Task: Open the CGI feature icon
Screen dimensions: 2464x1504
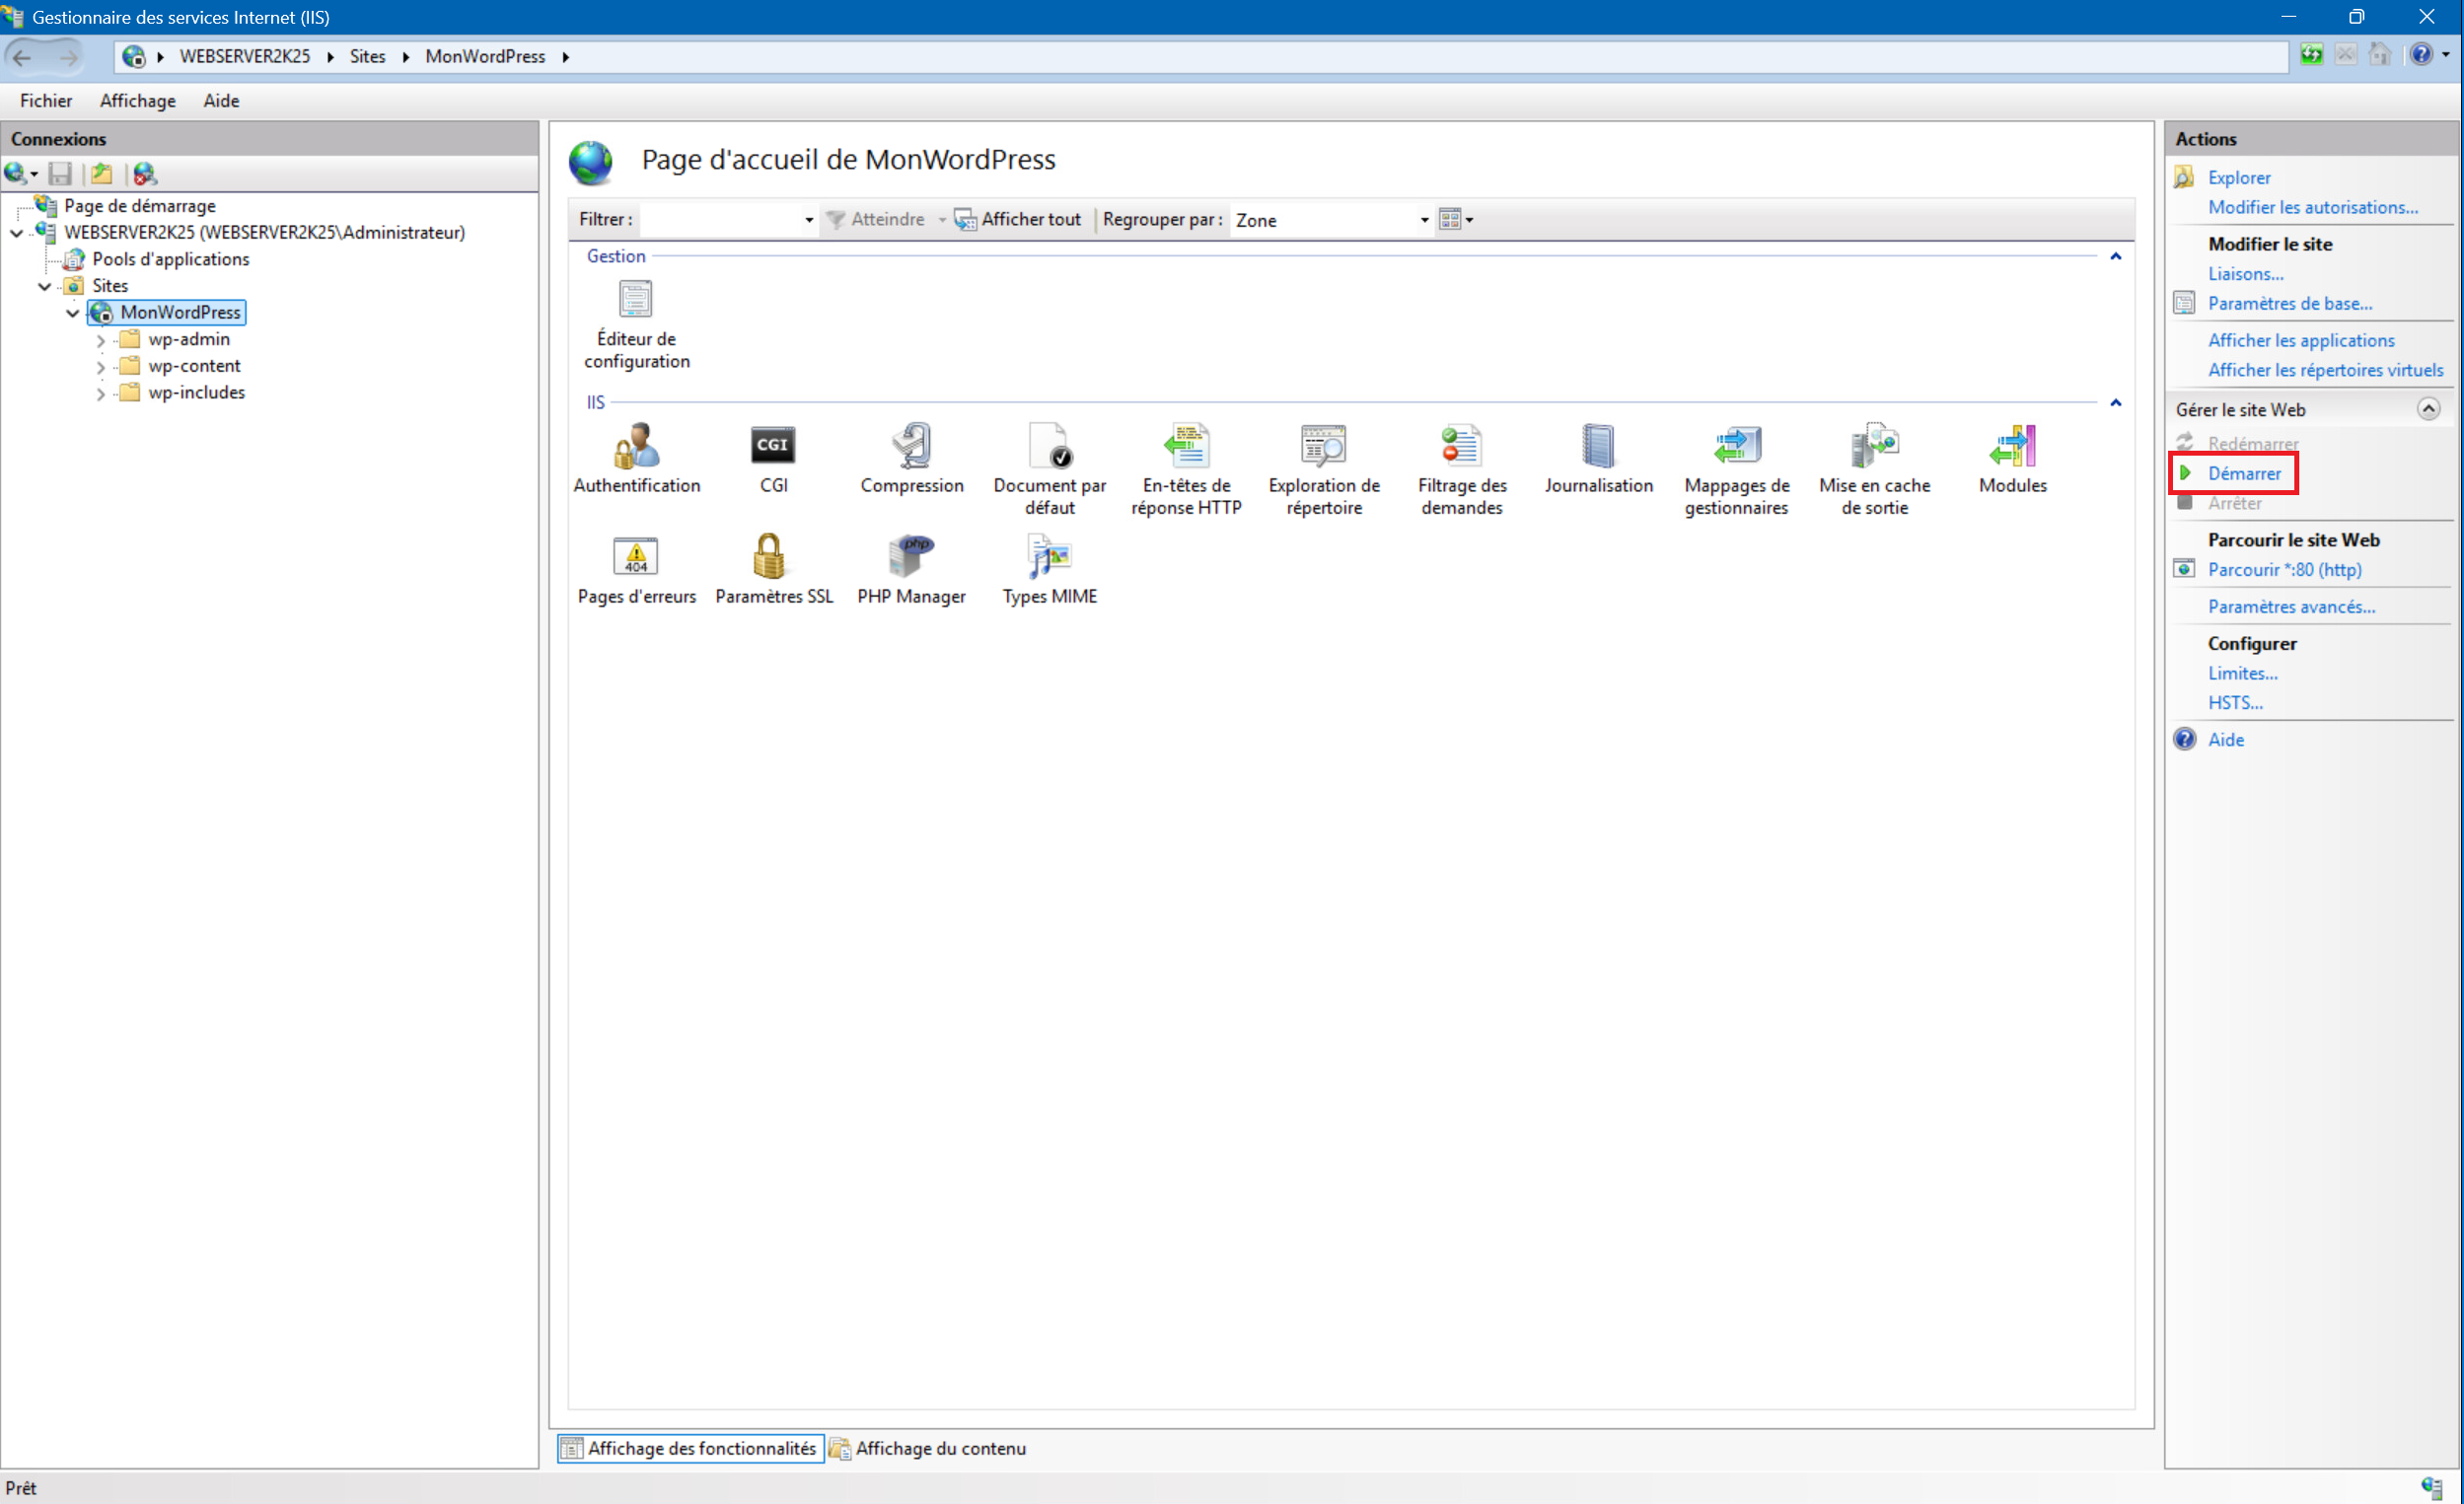Action: [x=773, y=446]
